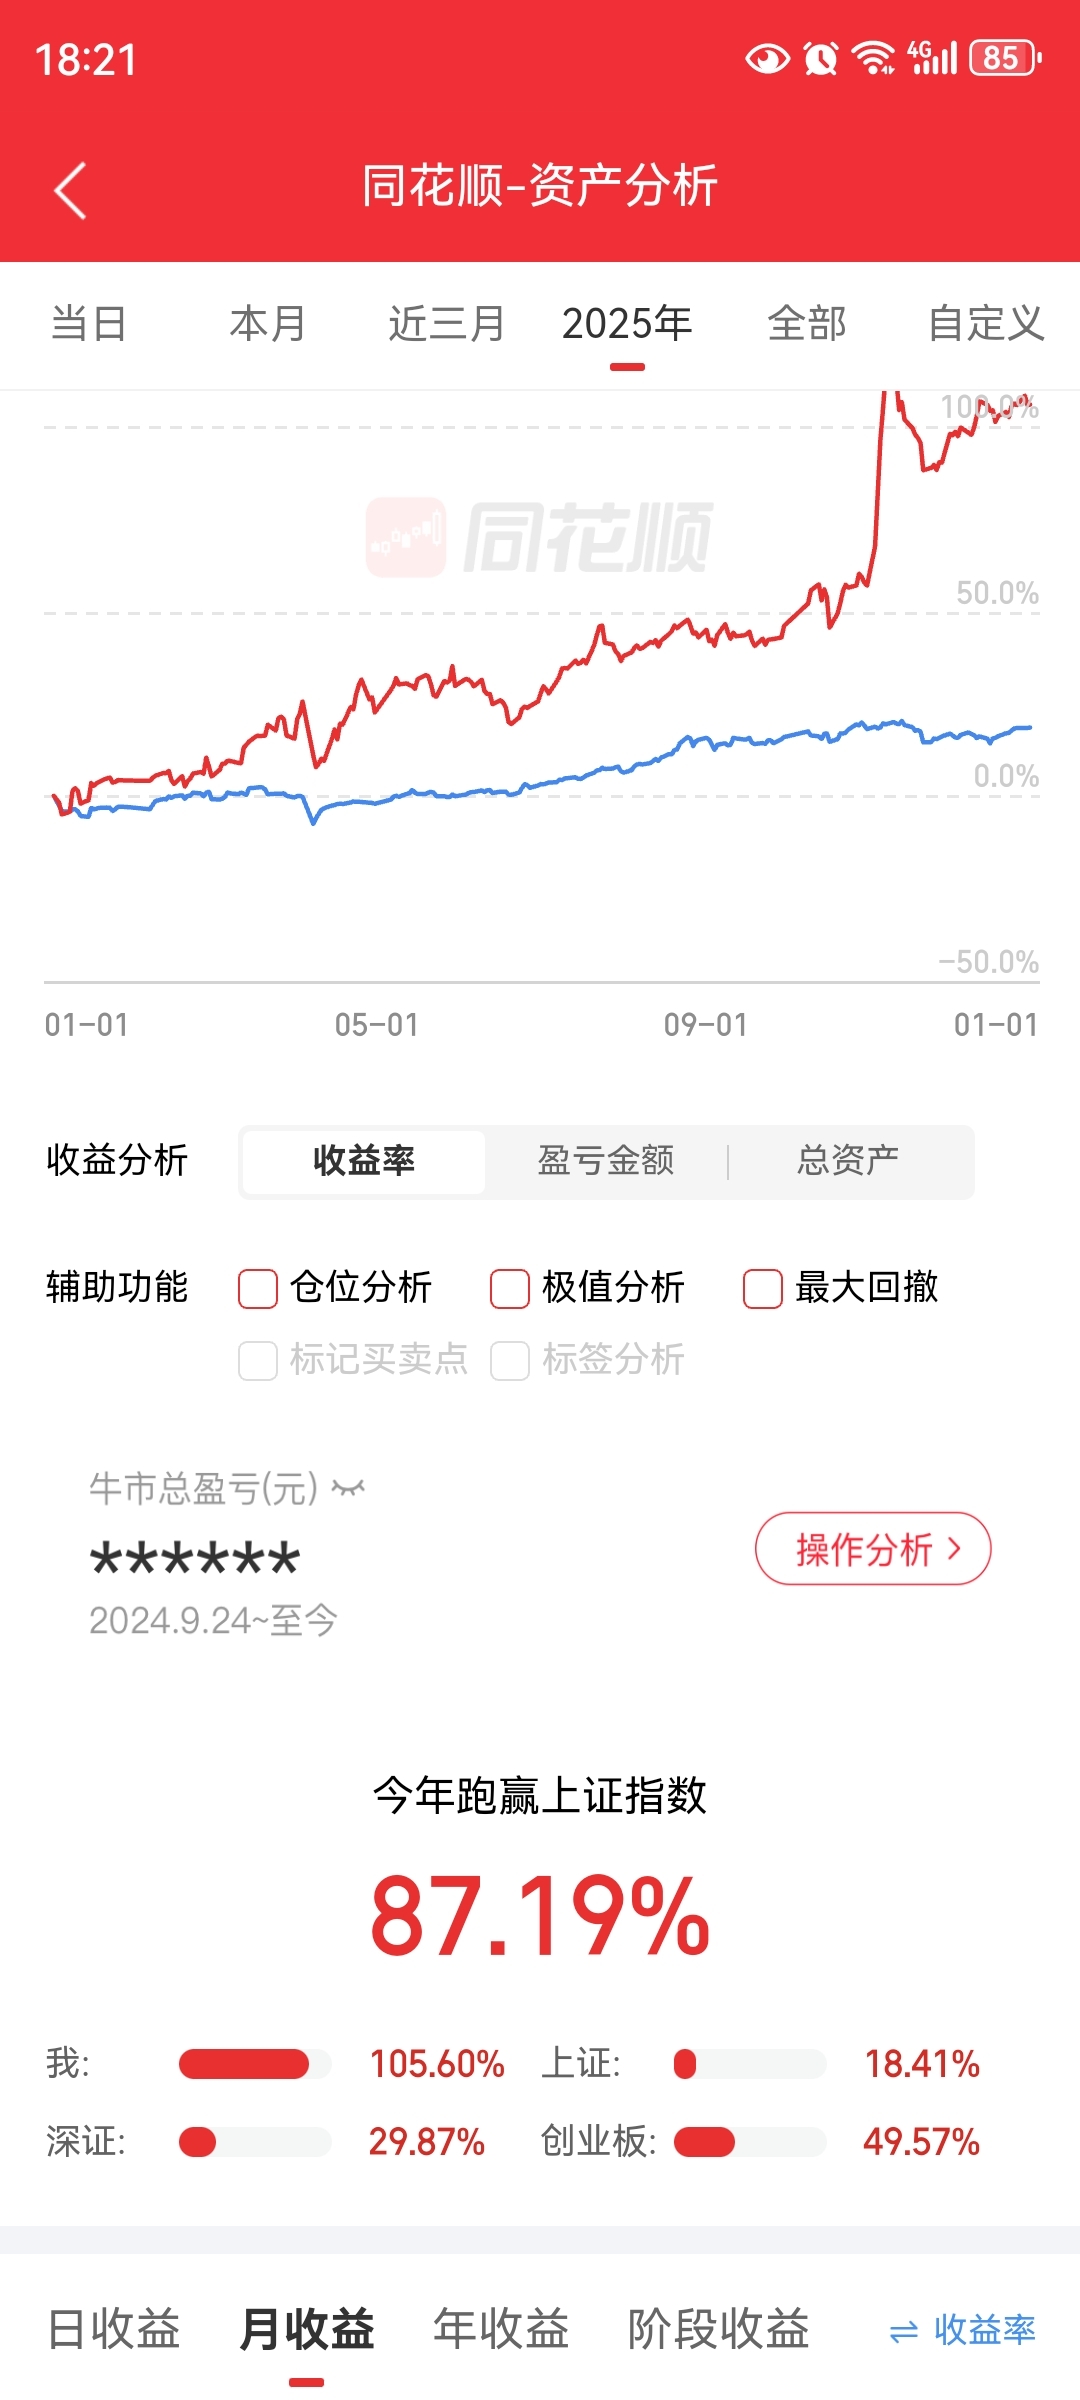Image resolution: width=1080 pixels, height=2400 pixels.
Task: Tap the Wi-Fi status icon
Action: tap(873, 58)
